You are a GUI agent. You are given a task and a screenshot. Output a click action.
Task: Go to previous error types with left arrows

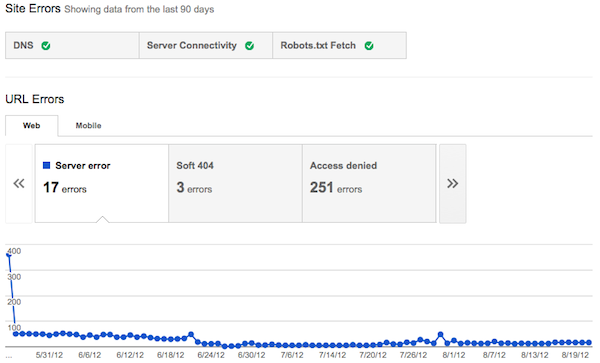(19, 184)
